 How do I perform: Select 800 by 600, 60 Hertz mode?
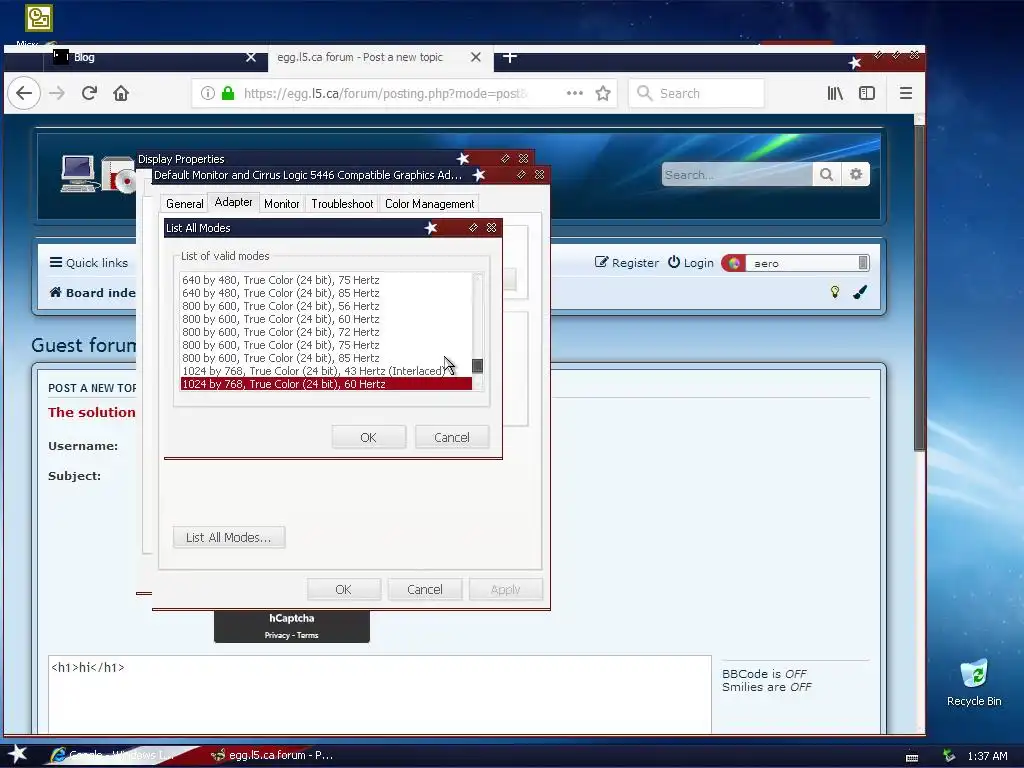click(326, 319)
